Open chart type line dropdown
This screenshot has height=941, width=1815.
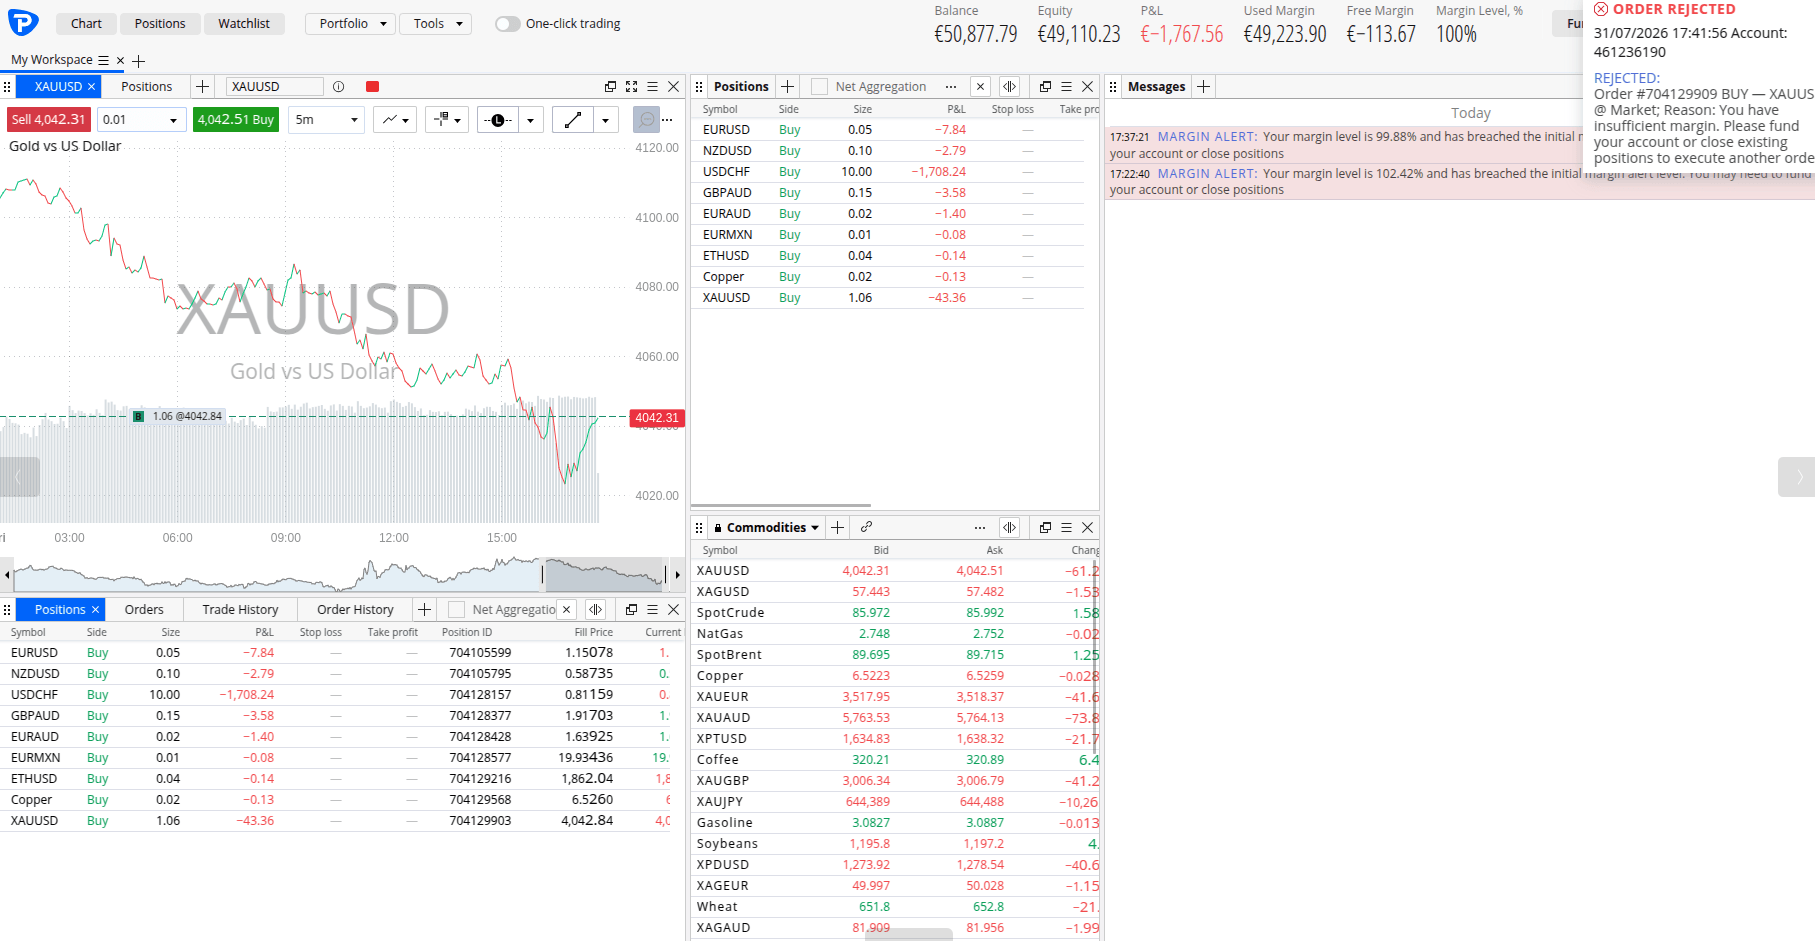point(394,120)
